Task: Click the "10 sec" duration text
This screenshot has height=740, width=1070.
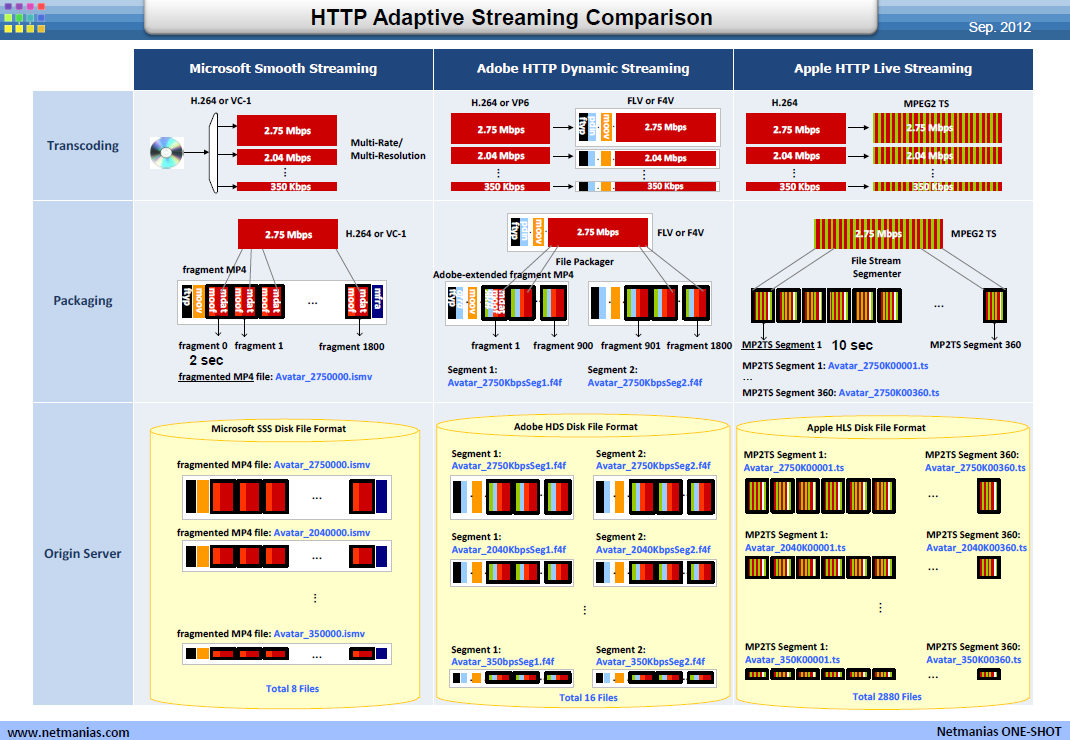Action: tap(852, 345)
